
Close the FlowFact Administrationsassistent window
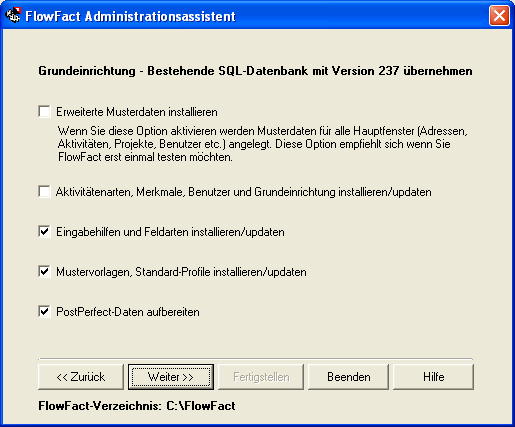[x=499, y=16]
